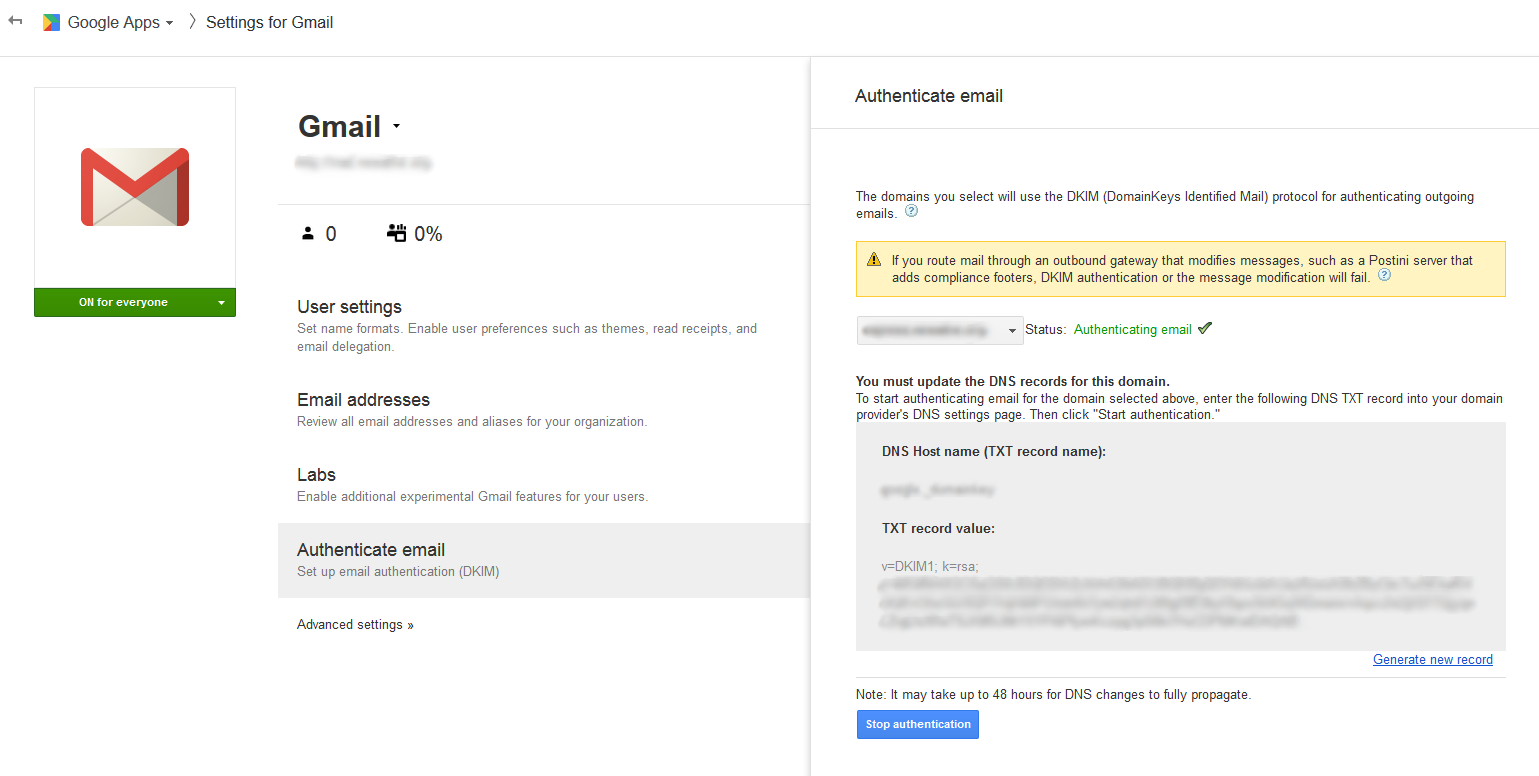This screenshot has width=1539, height=776.
Task: Click Generate new record link
Action: (1432, 660)
